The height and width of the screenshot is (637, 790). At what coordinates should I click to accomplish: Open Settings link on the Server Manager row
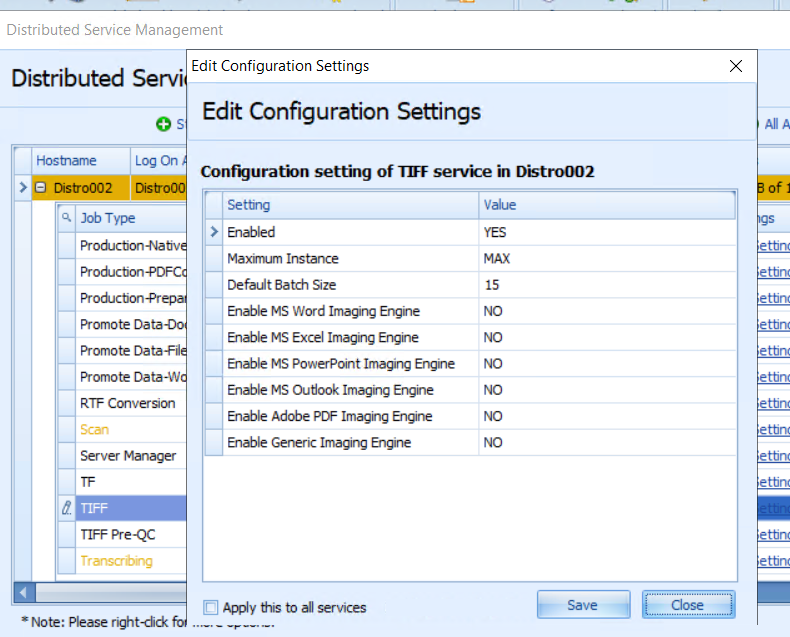point(774,456)
